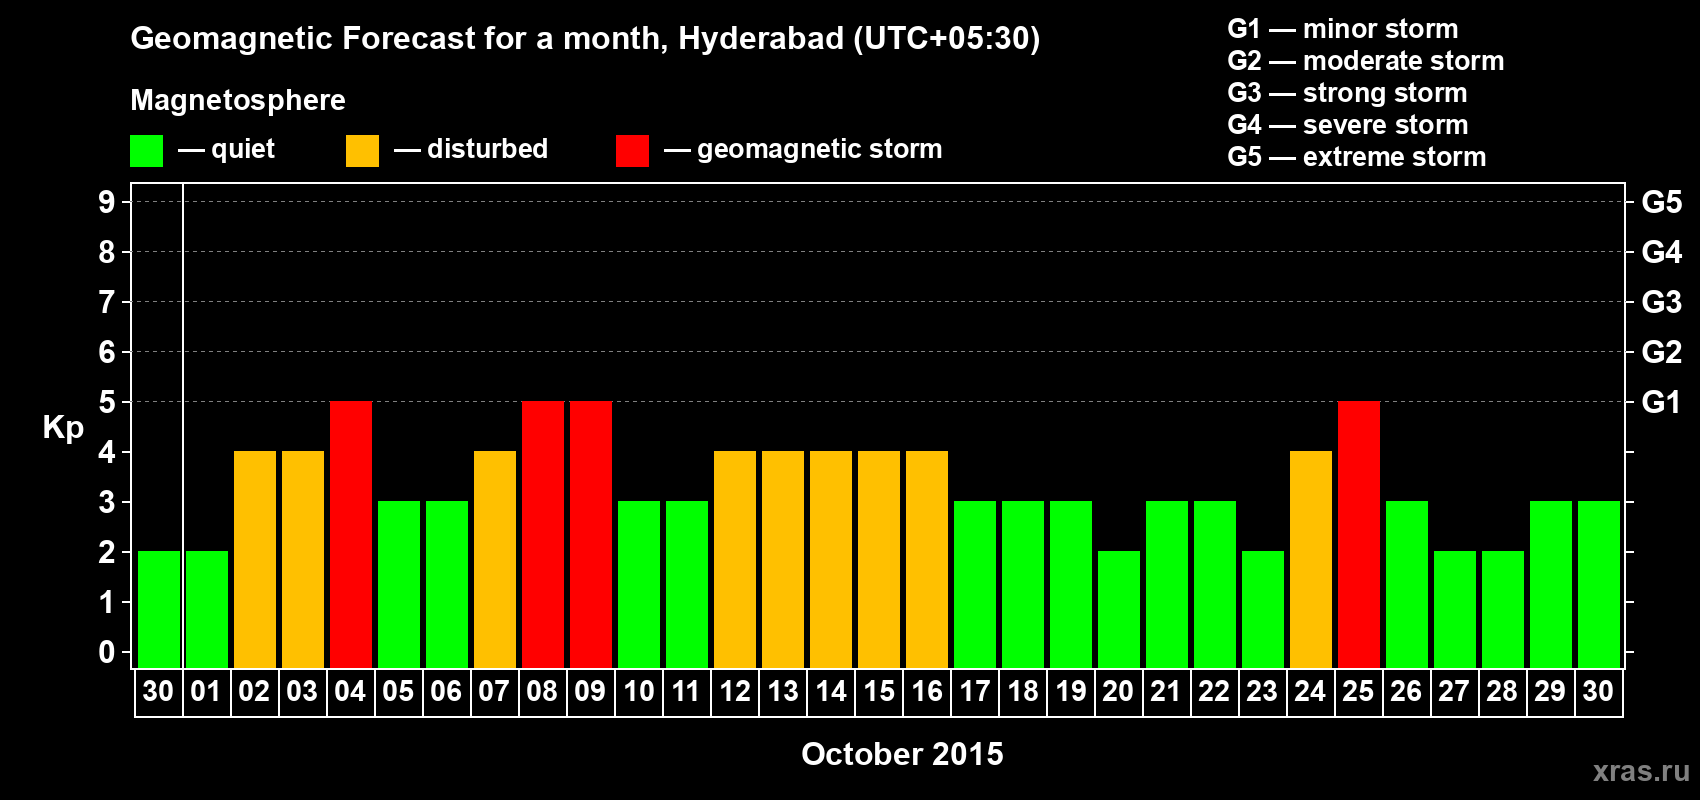Click the Kp axis value 0
Screen dimensions: 1700x800
tap(107, 652)
